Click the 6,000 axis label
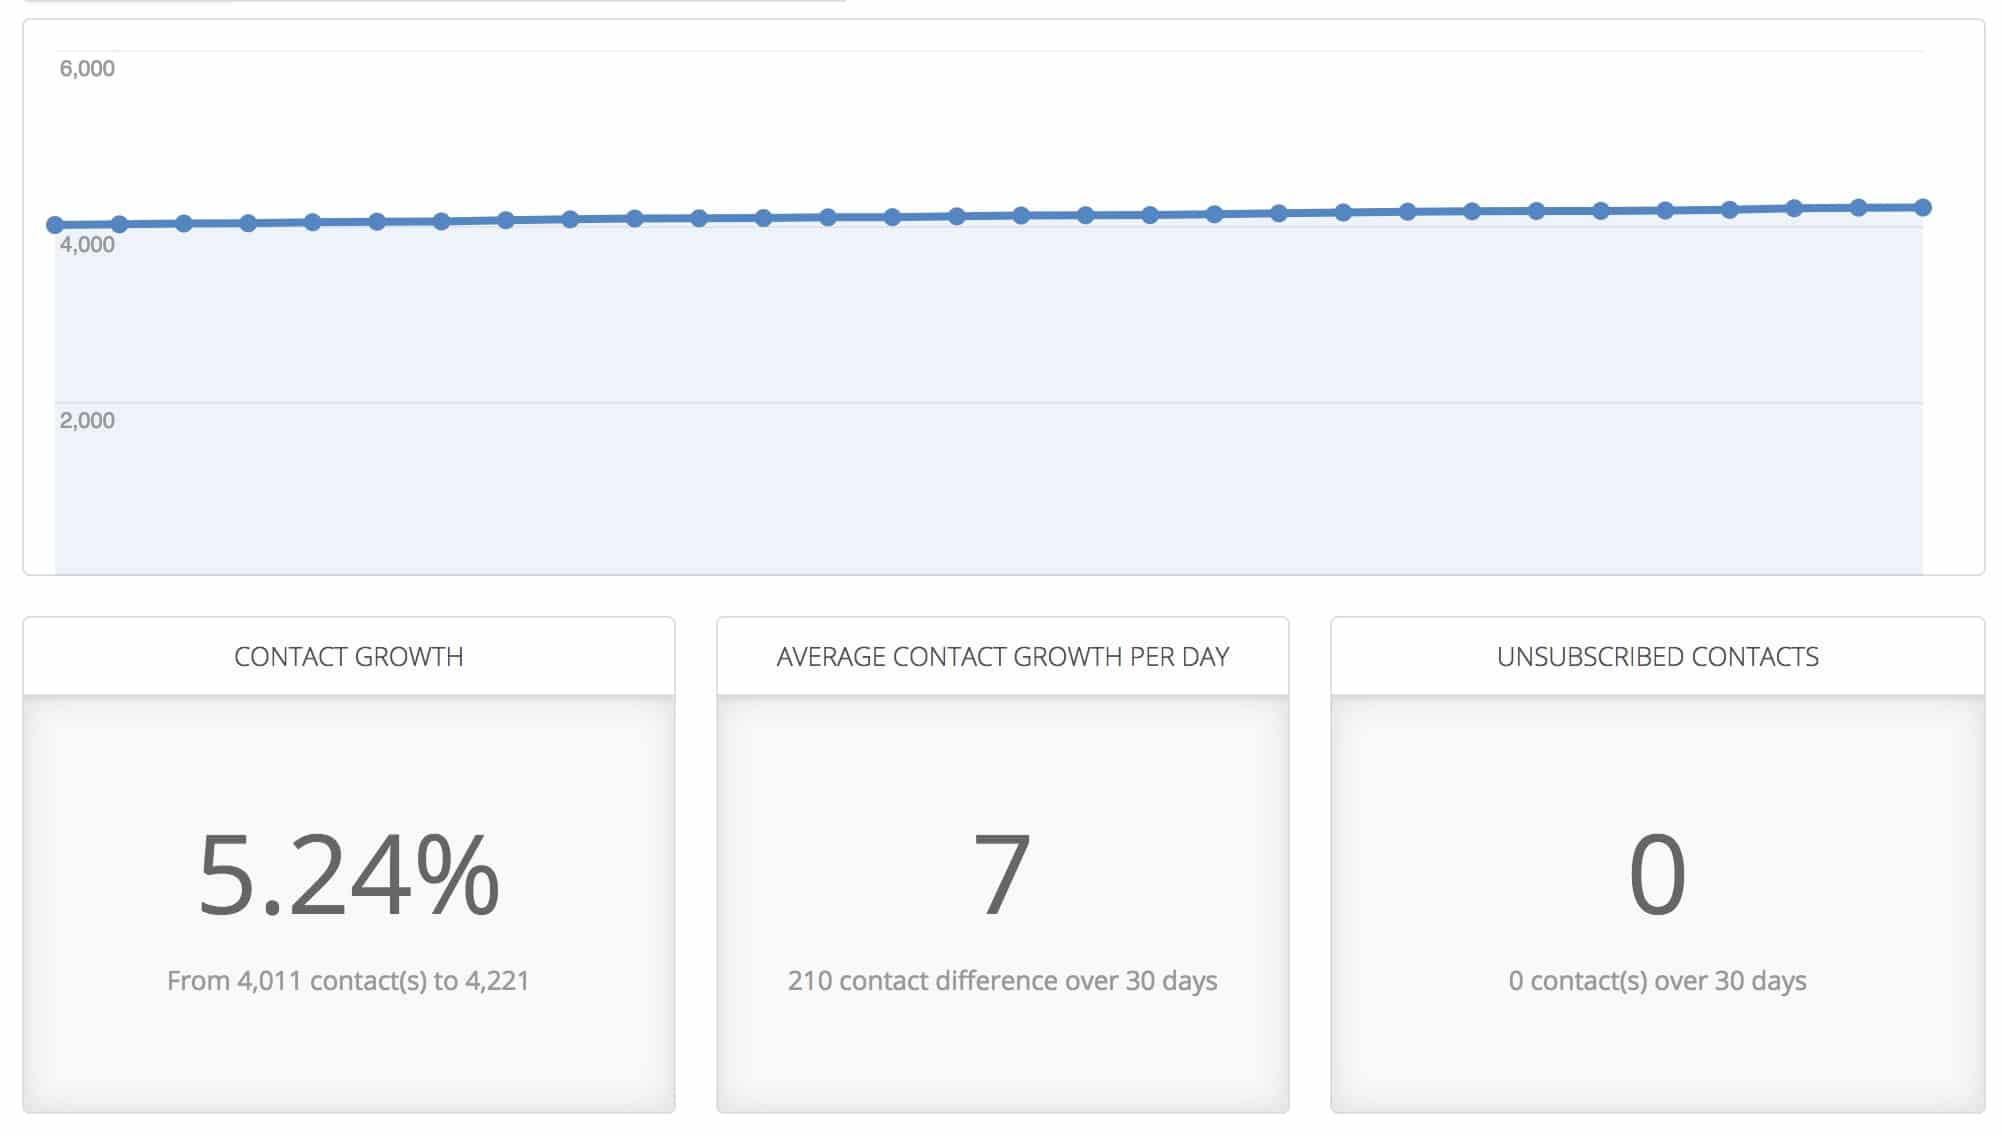Screen dimensions: 2004x1138 point(87,69)
